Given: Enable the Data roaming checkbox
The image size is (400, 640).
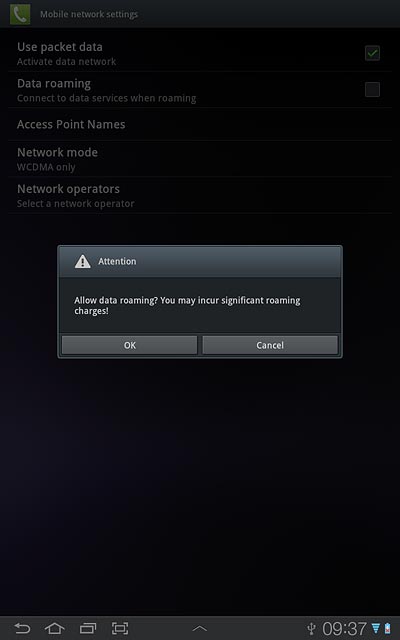Looking at the screenshot, I should point(372,89).
